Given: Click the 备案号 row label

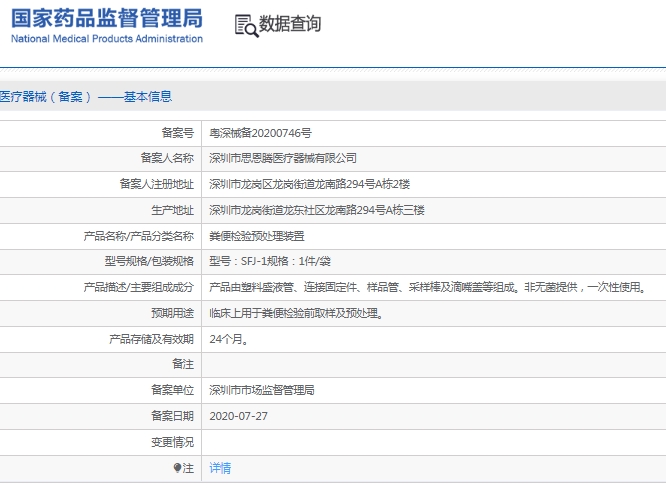Looking at the screenshot, I should 178,133.
